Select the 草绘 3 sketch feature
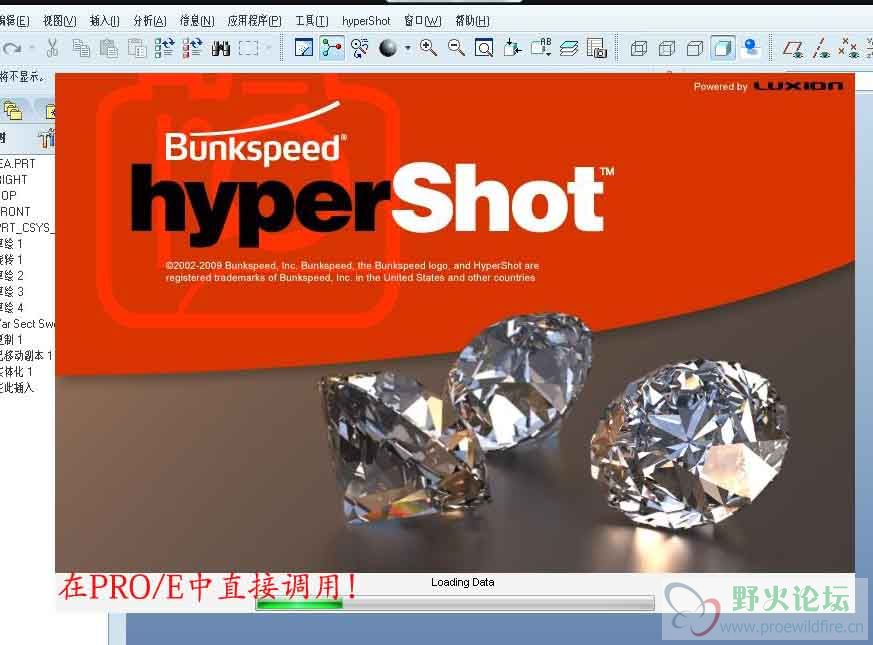873x645 pixels. (12, 292)
